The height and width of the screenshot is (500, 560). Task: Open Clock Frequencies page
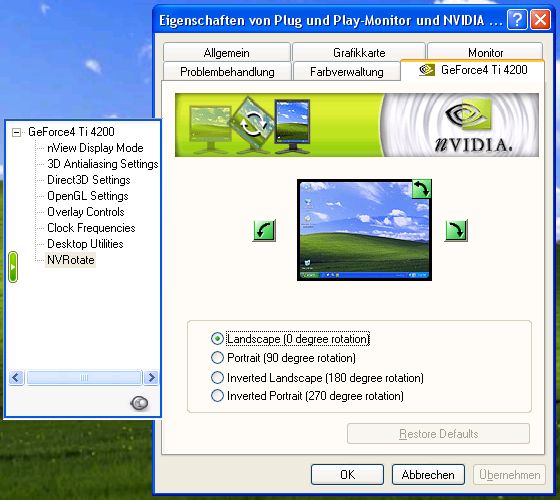pos(91,228)
